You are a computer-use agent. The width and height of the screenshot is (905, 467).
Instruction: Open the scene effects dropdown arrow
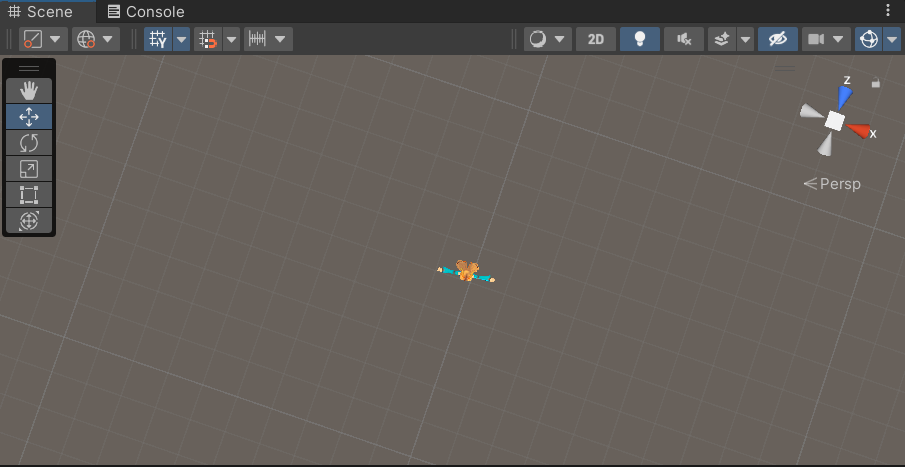[746, 39]
